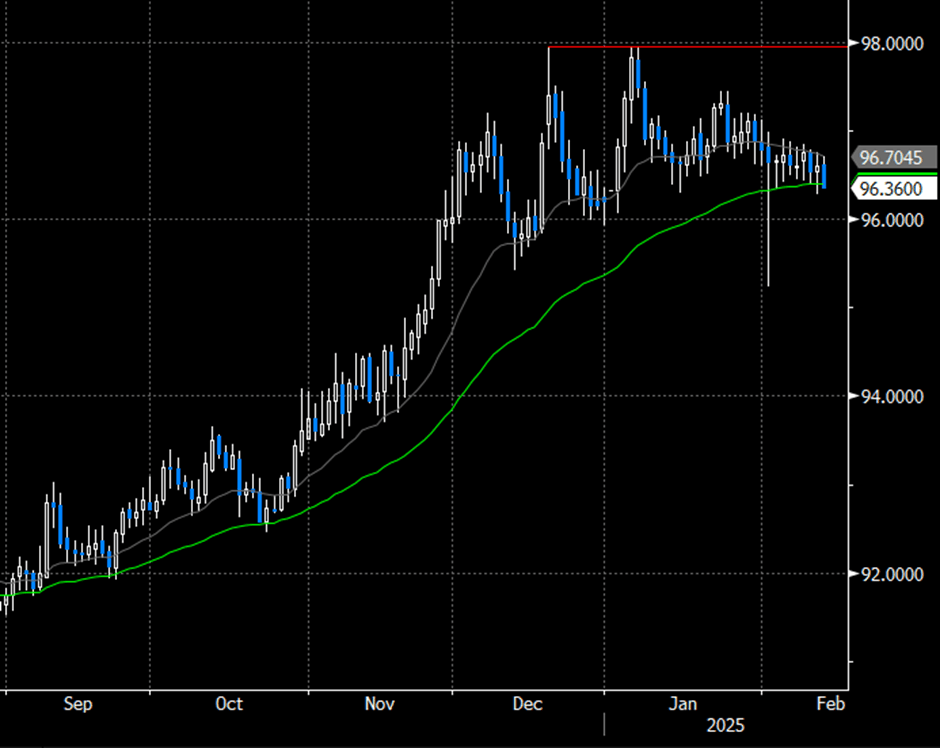Viewport: 940px width, 748px height.
Task: Select the red horizontal resistance line
Action: 698,46
